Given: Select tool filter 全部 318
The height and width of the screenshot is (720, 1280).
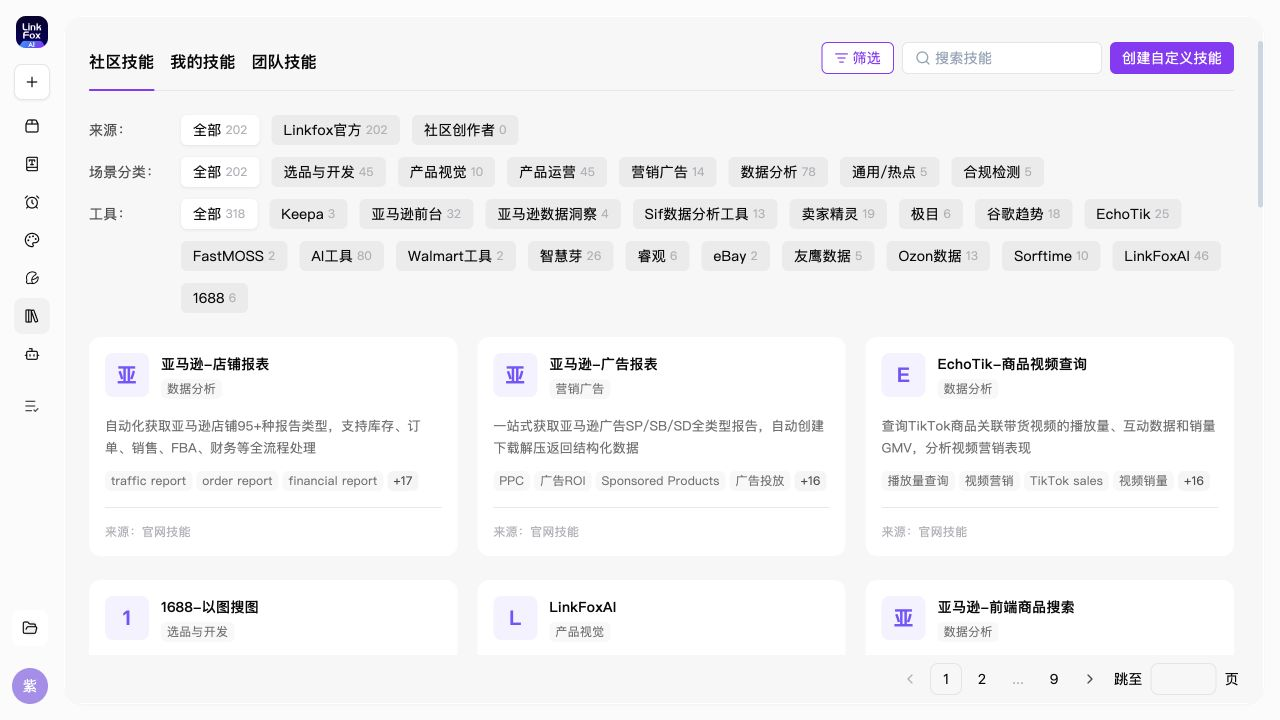Looking at the screenshot, I should tap(219, 214).
